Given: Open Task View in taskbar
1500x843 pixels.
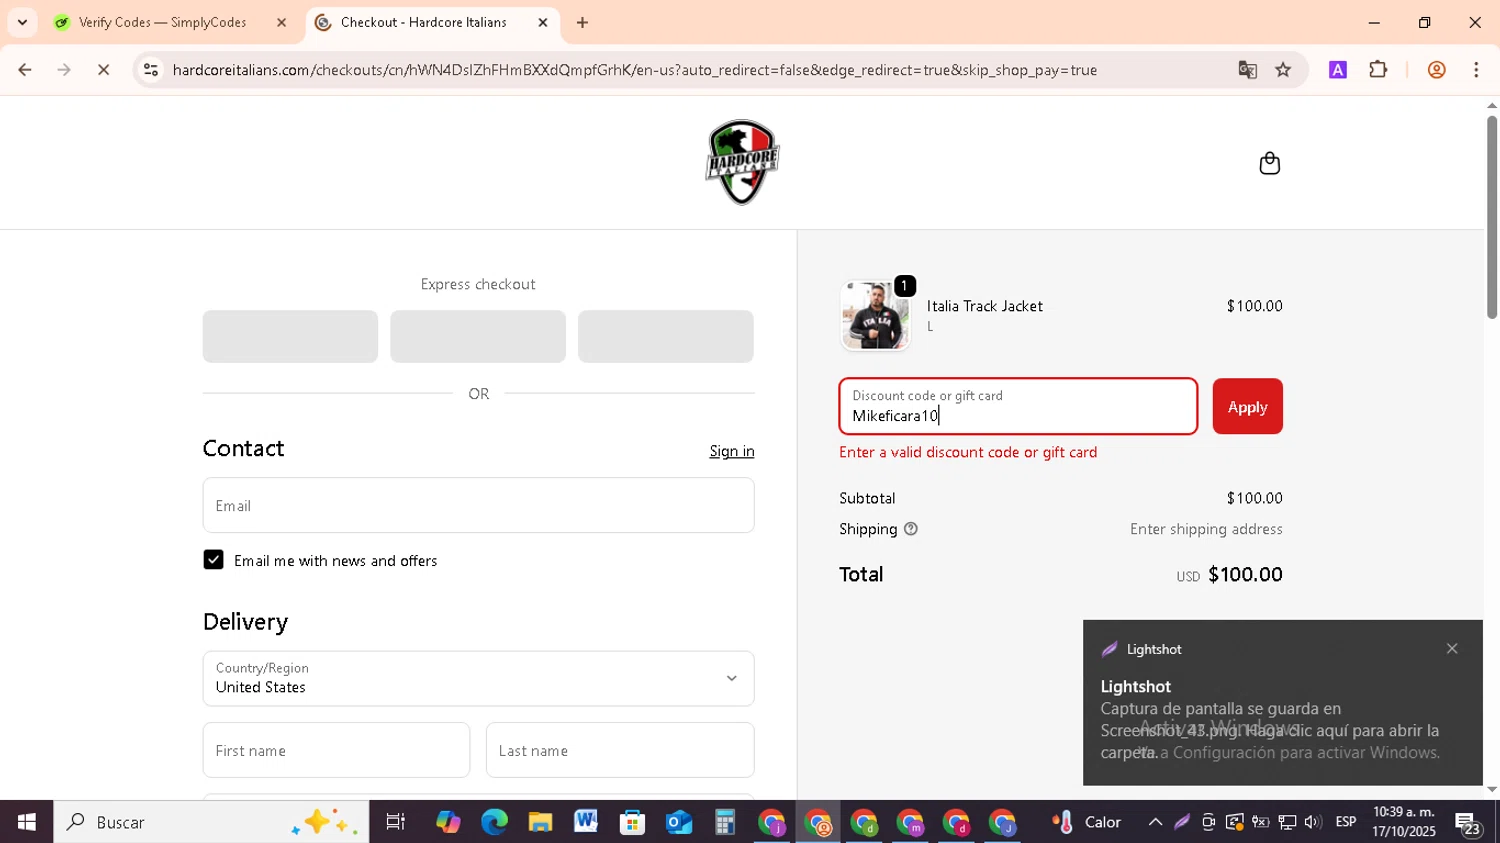Looking at the screenshot, I should [396, 822].
